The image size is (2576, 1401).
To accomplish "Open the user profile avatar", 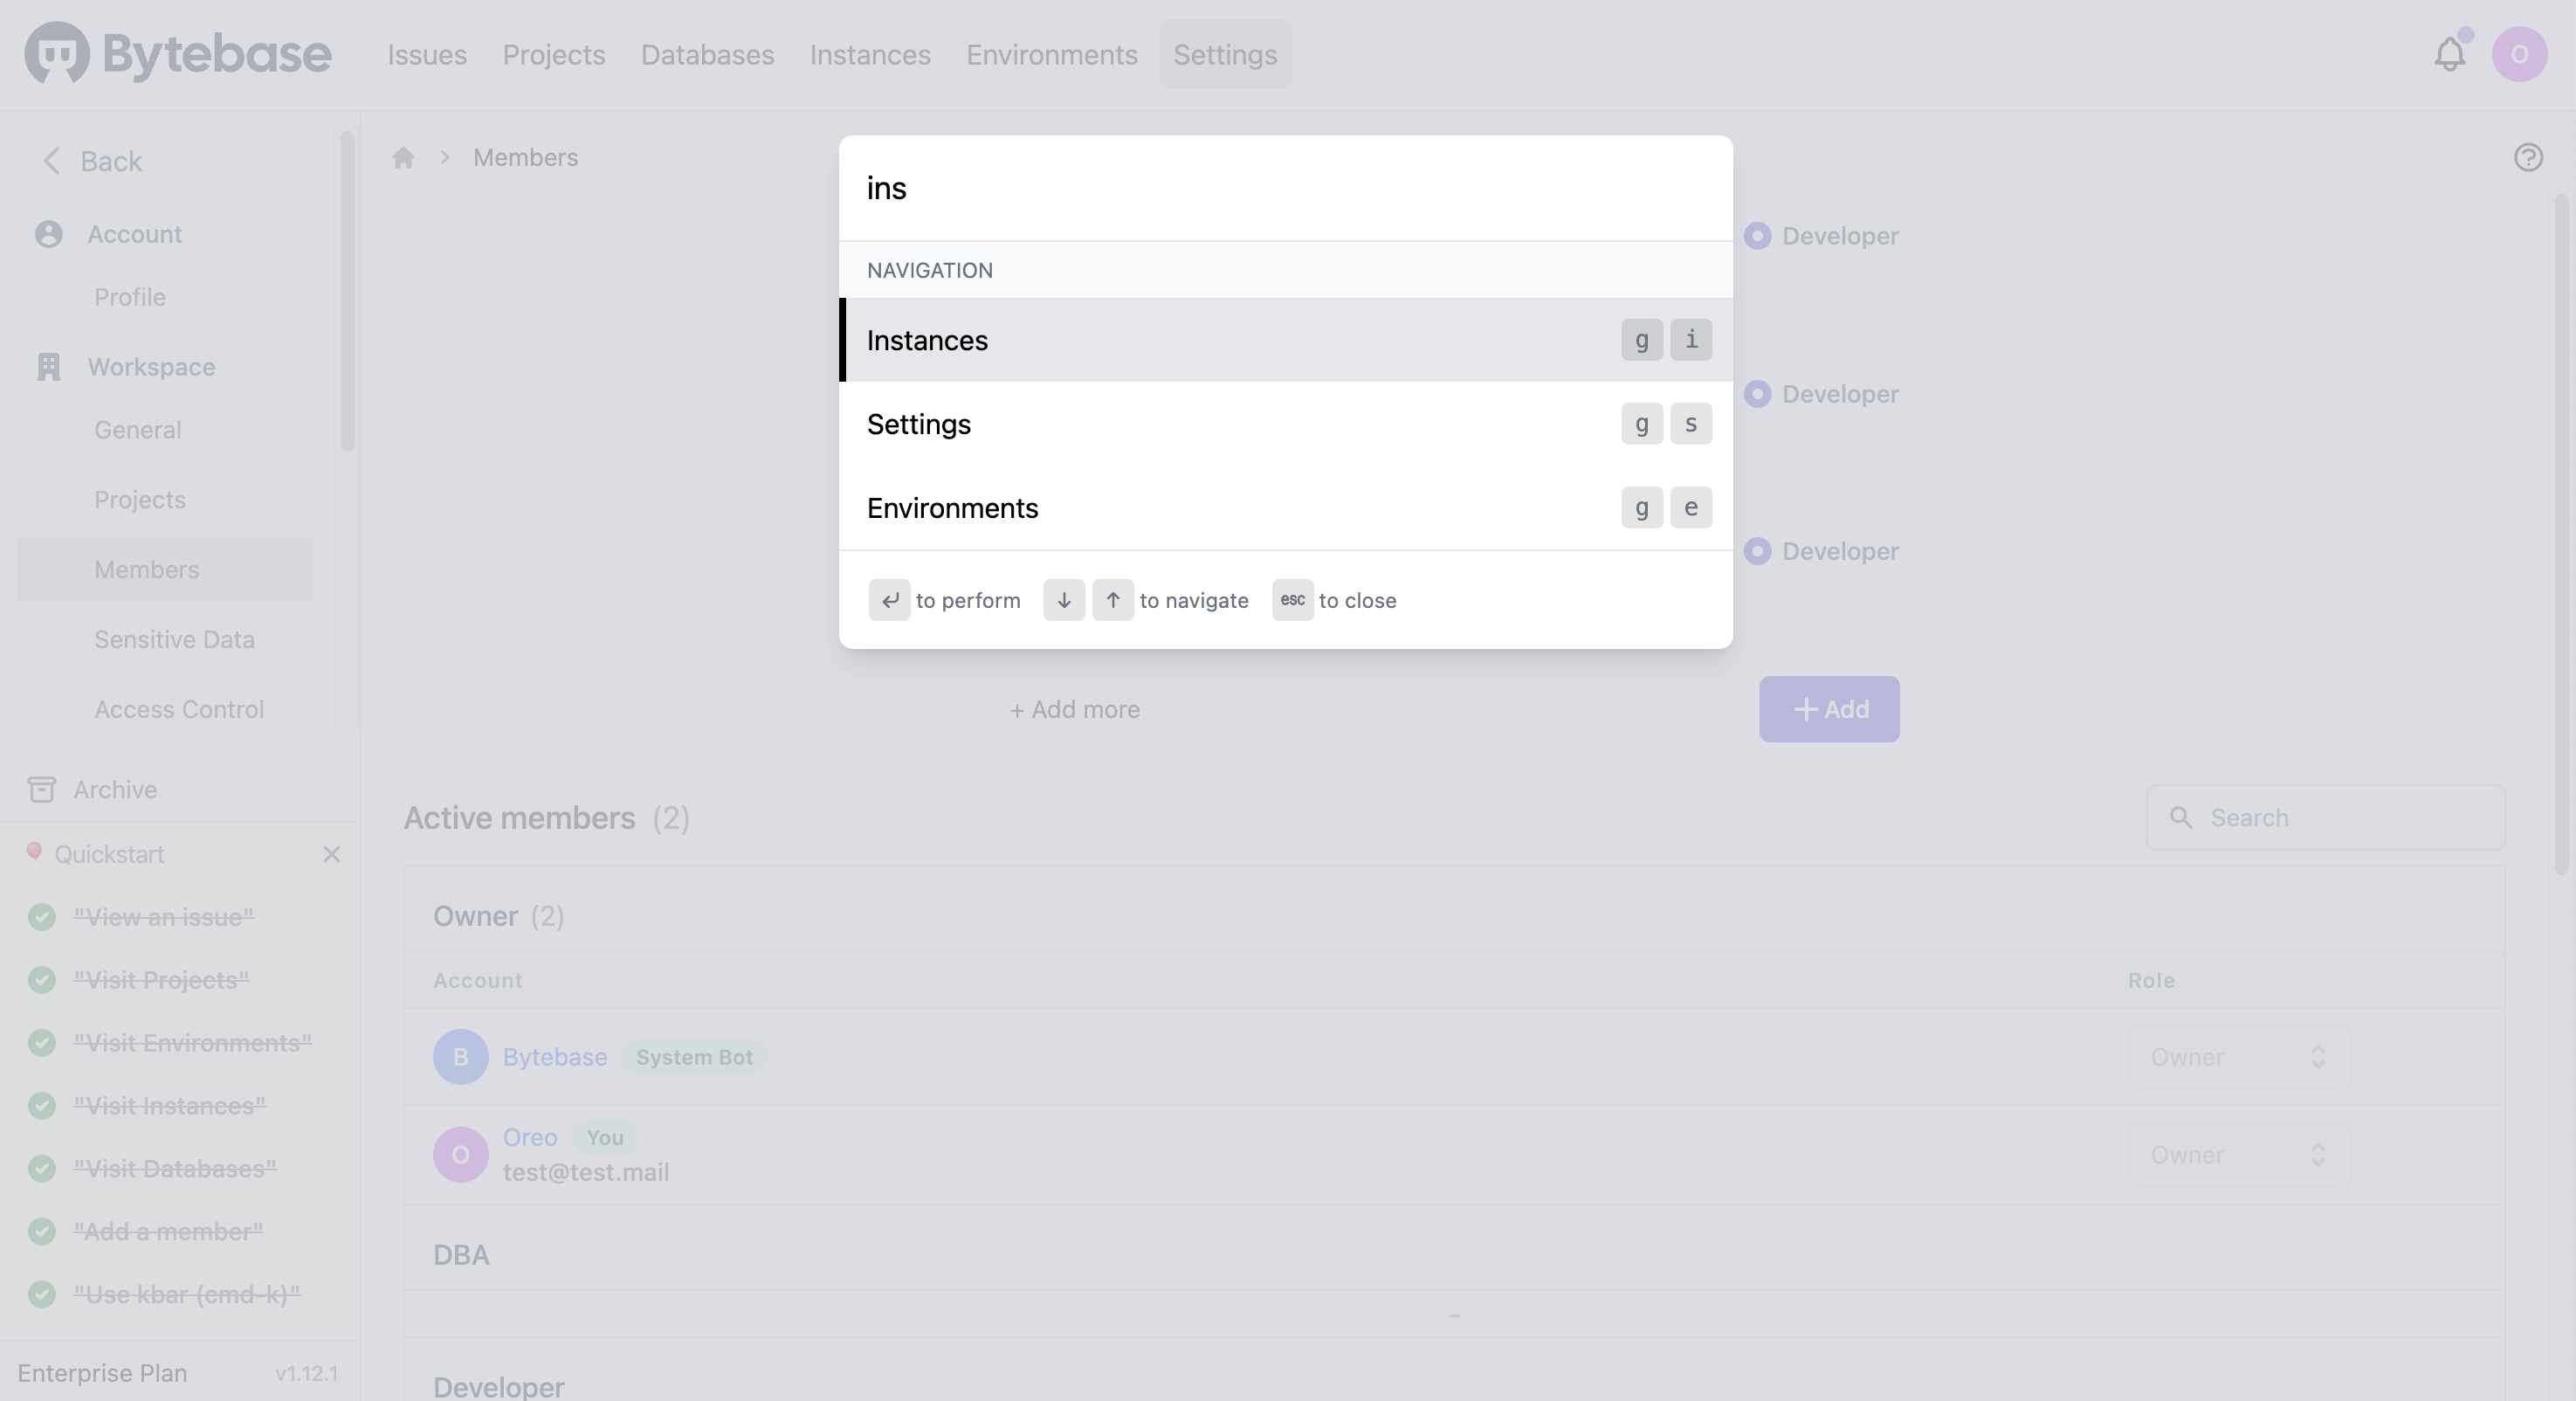I will tap(2519, 54).
